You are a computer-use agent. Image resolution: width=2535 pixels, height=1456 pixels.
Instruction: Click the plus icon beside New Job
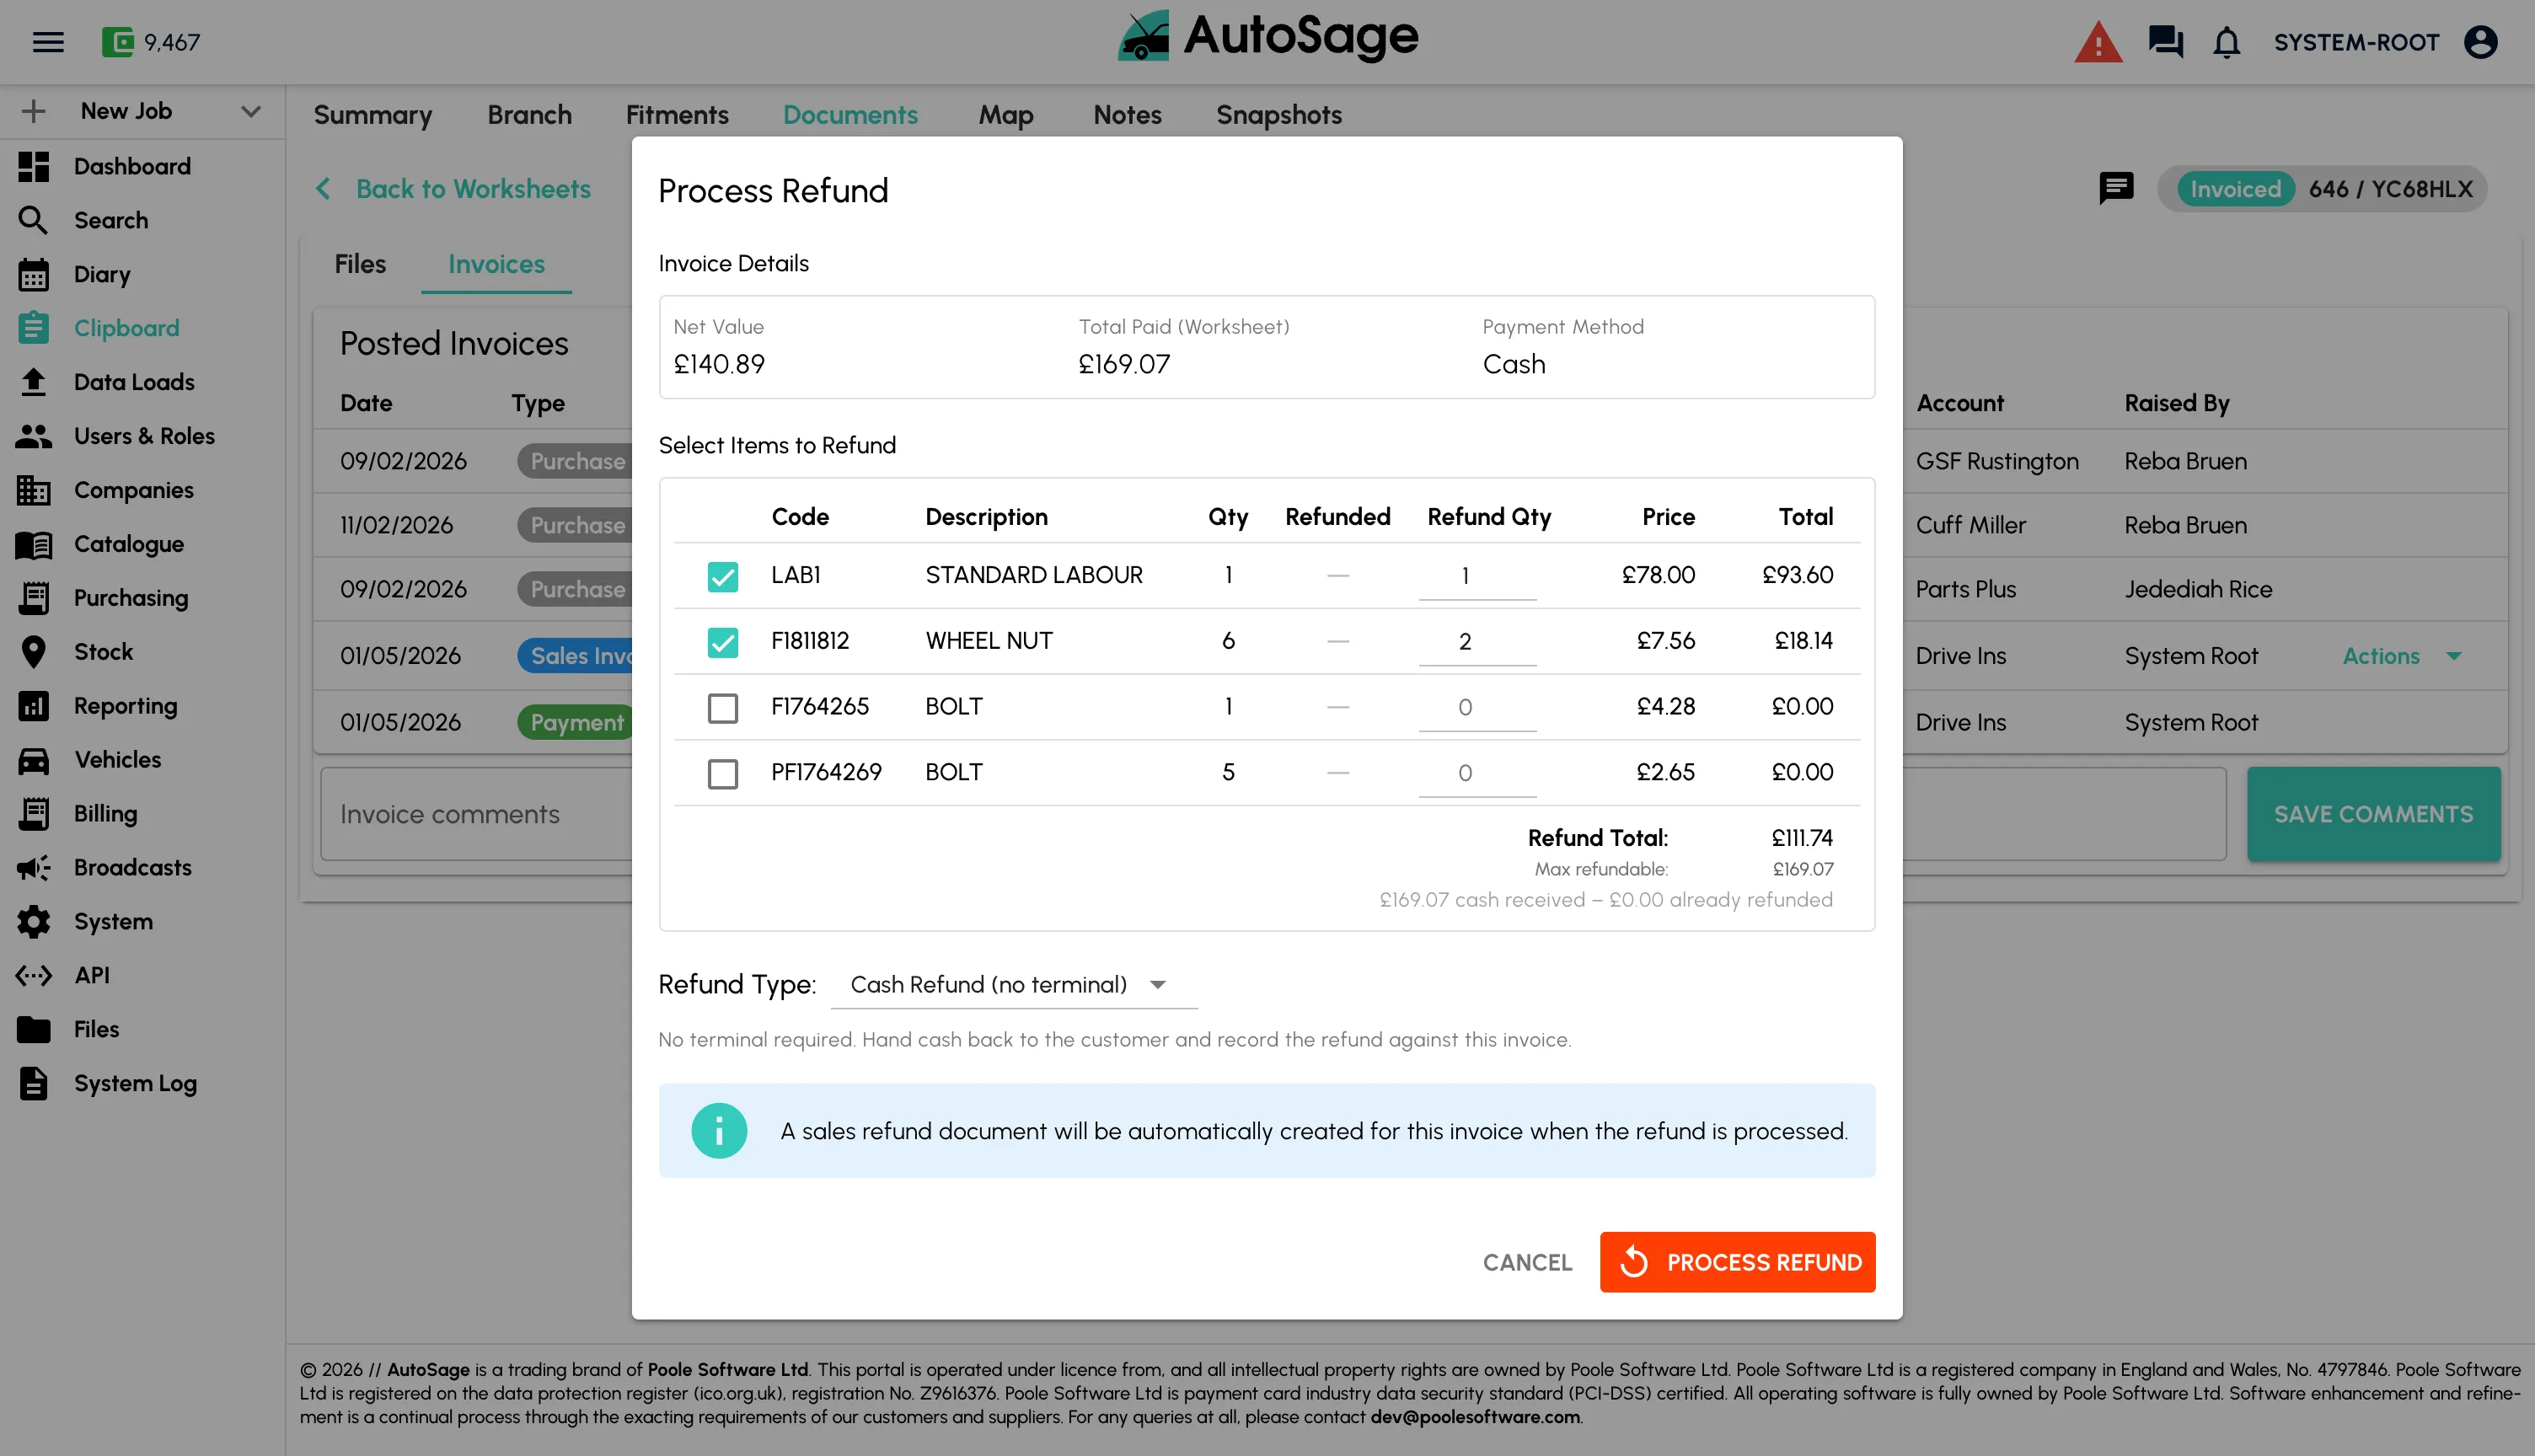(x=34, y=111)
